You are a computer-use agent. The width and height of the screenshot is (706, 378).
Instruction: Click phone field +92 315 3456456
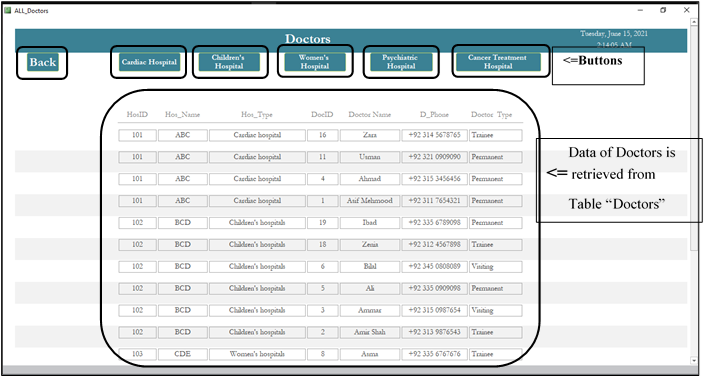(x=434, y=179)
